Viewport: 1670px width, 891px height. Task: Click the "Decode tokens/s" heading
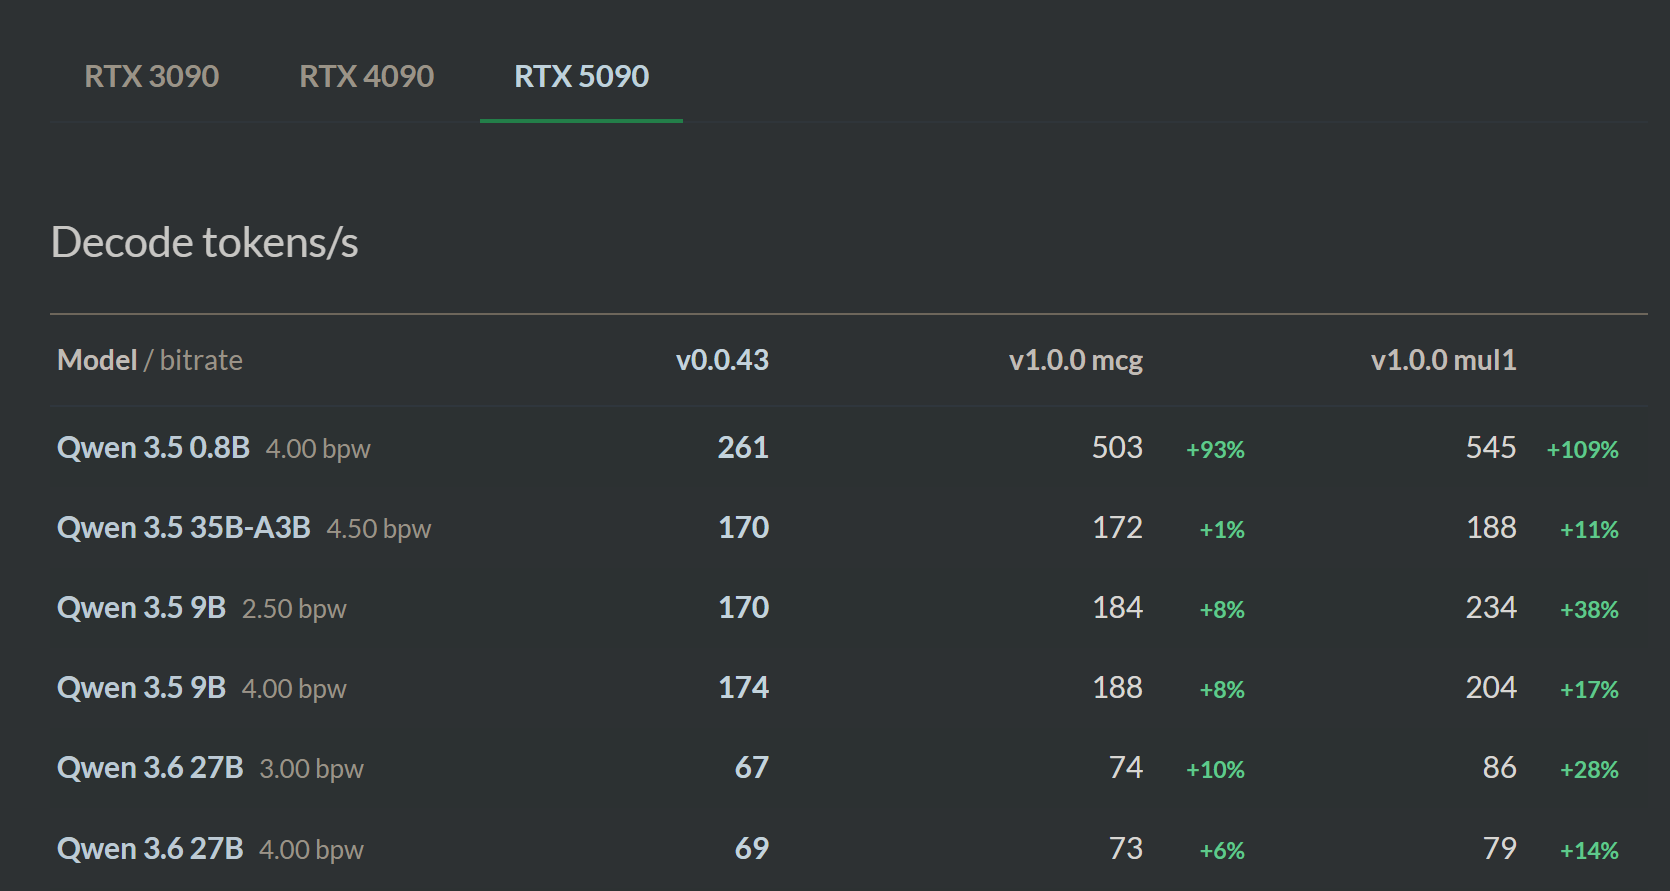point(205,243)
